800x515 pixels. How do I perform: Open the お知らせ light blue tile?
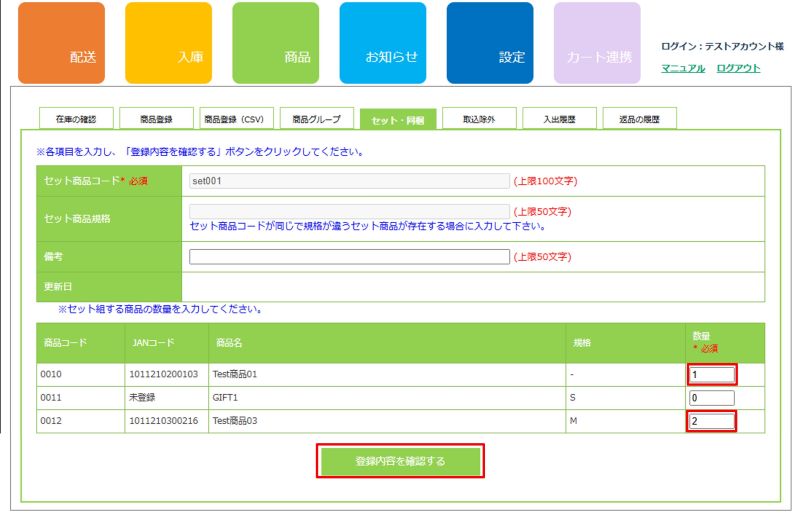tap(382, 43)
